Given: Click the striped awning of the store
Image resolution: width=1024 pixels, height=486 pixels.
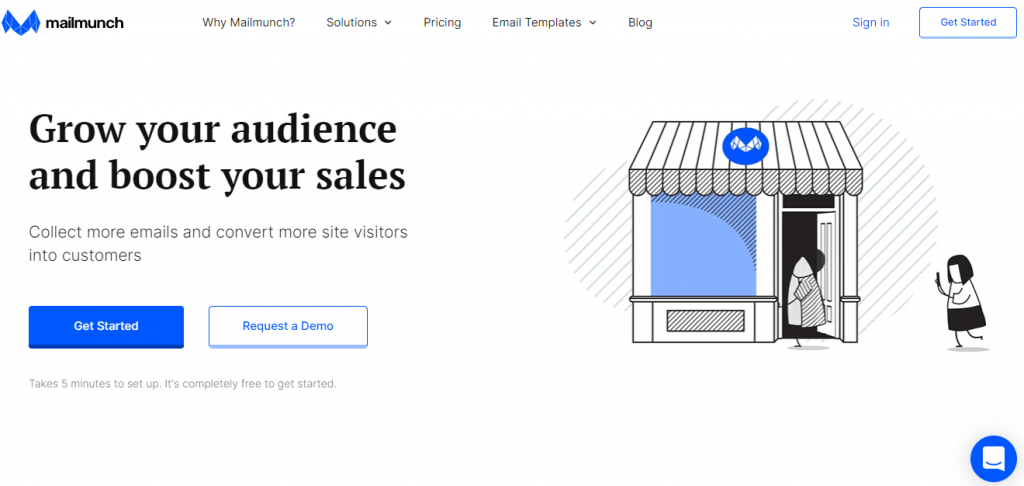Looking at the screenshot, I should click(746, 157).
